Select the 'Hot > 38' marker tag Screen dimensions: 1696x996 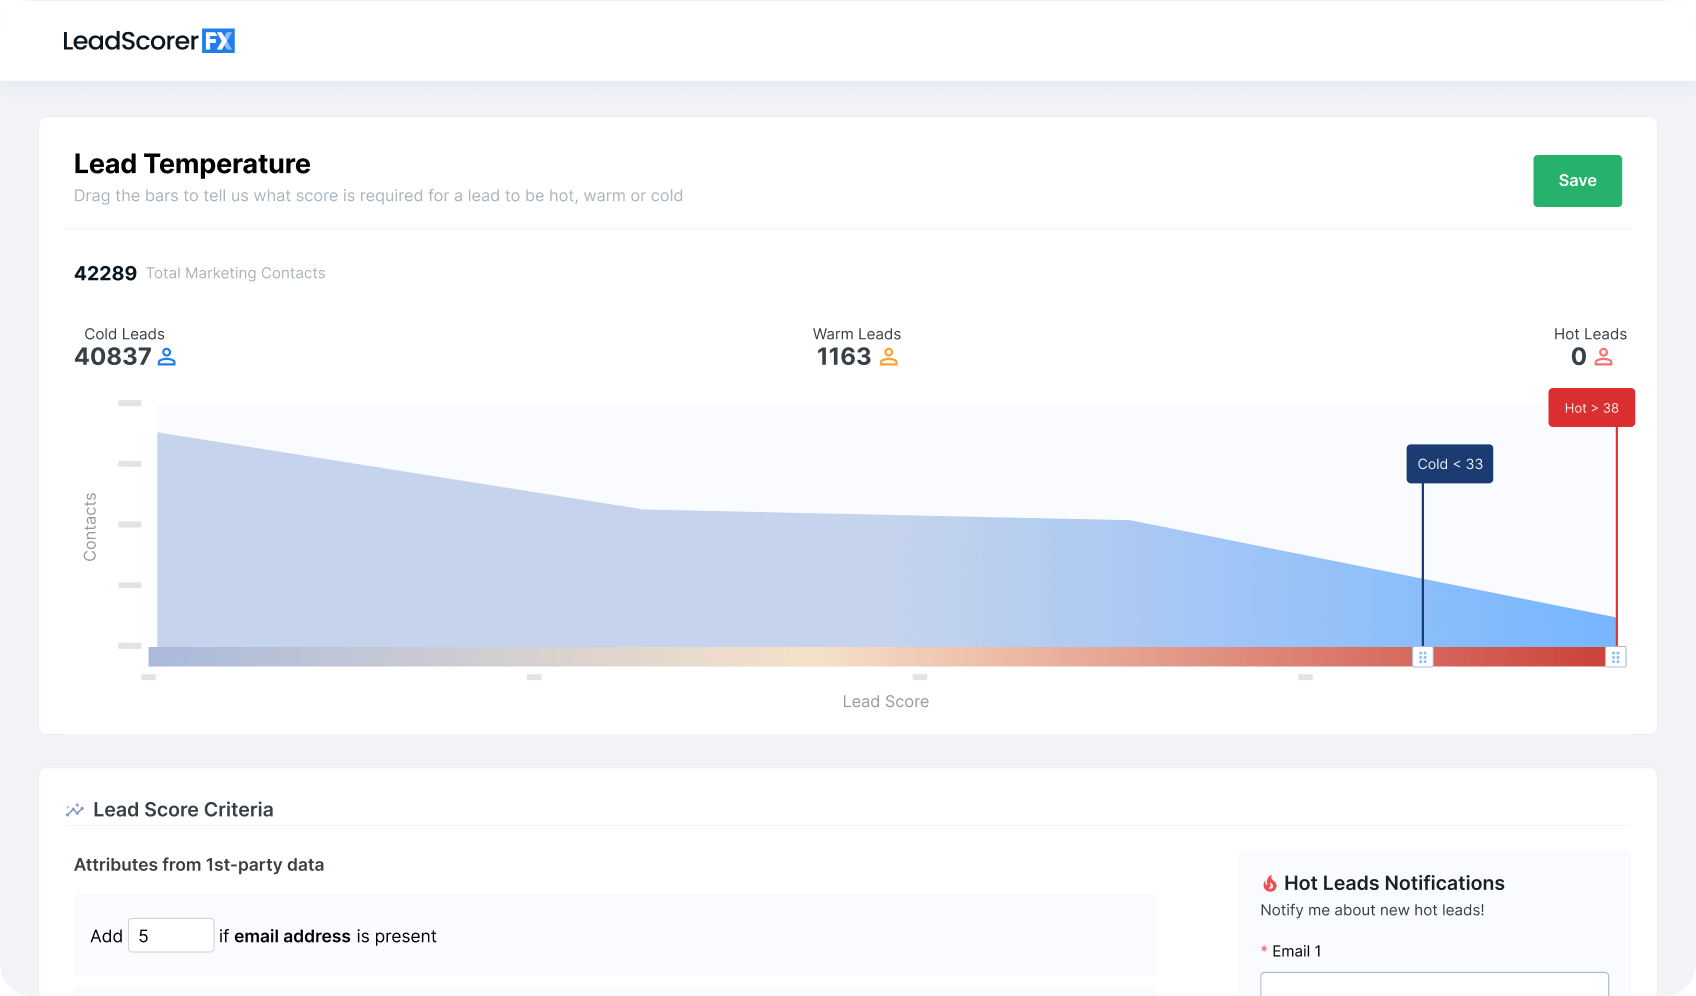click(x=1591, y=408)
